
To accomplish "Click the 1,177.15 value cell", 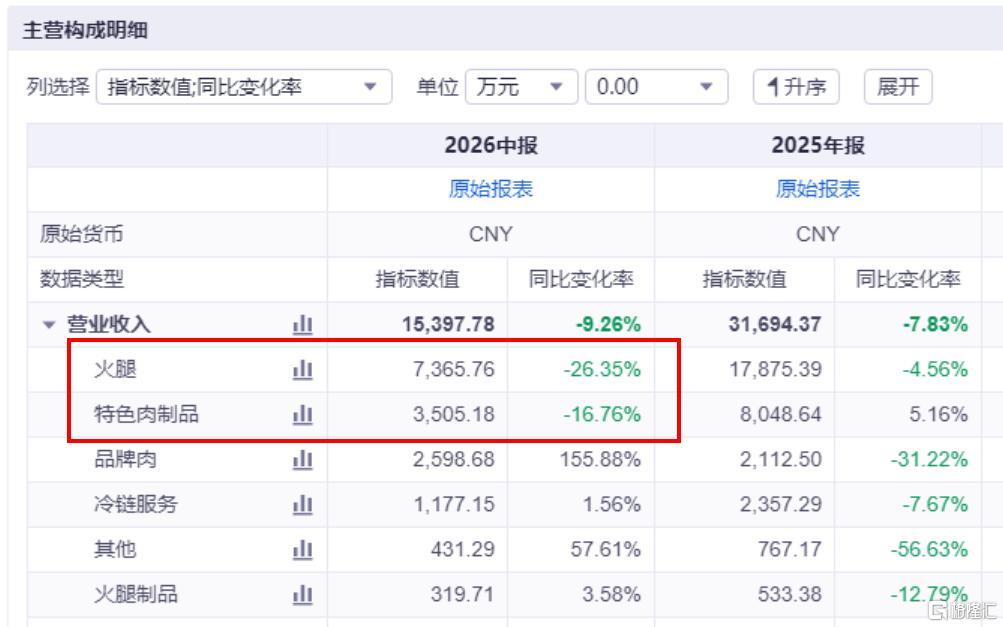I will click(454, 504).
